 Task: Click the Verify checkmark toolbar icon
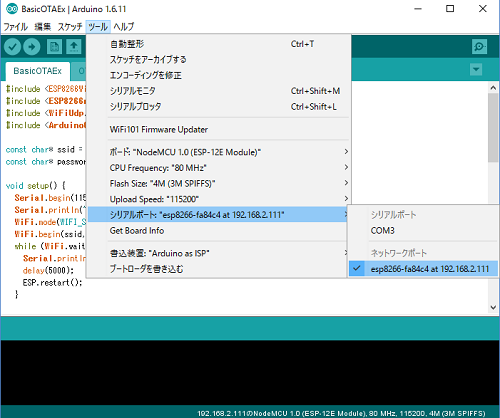pos(13,47)
